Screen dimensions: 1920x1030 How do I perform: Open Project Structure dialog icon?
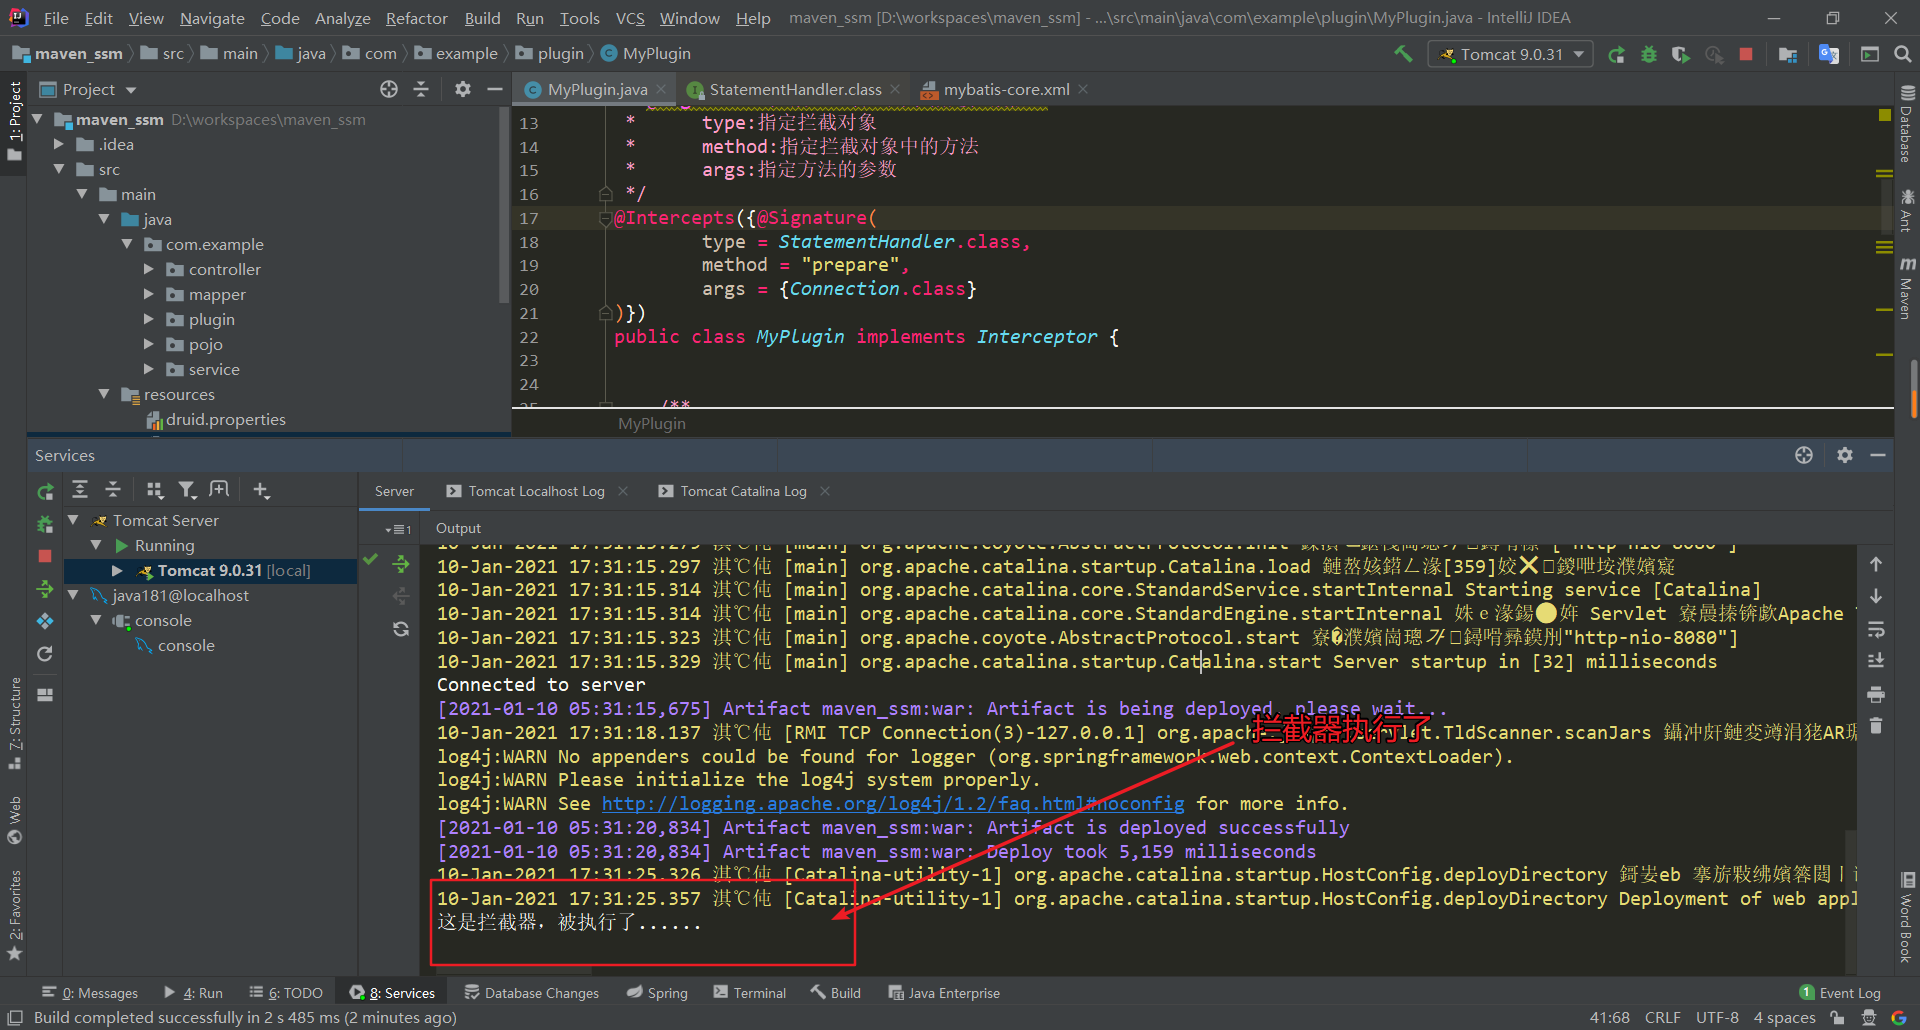click(x=1788, y=54)
